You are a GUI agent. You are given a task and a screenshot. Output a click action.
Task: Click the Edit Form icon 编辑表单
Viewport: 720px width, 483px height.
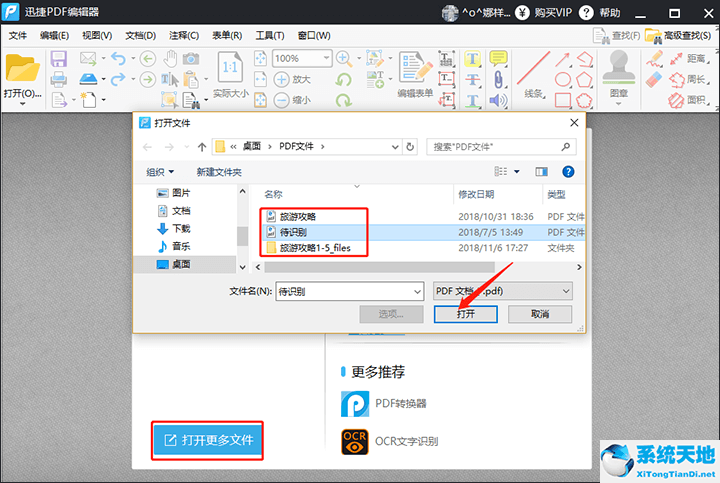point(415,73)
